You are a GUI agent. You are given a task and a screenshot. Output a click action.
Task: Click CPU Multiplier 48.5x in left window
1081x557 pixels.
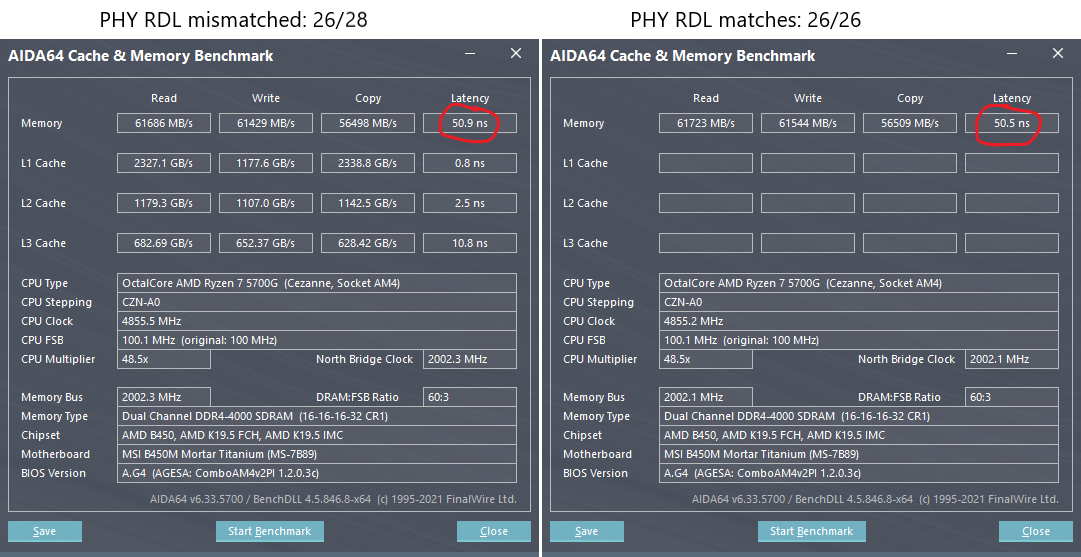point(163,359)
